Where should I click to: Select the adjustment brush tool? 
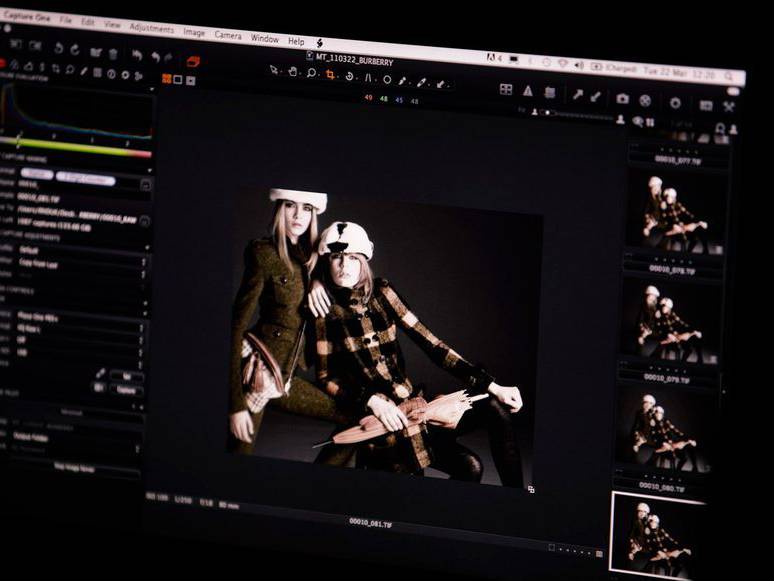tap(421, 82)
